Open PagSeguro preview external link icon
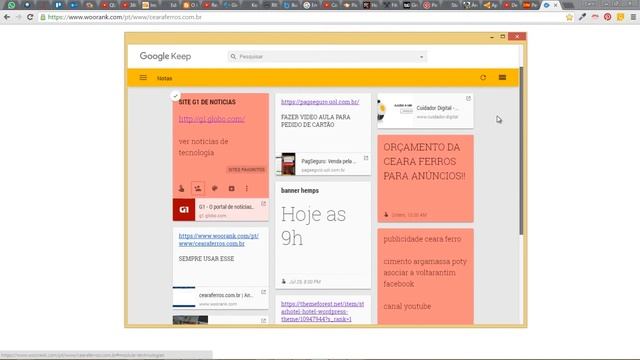Image resolution: width=640 pixels, height=360 pixels. 366,158
